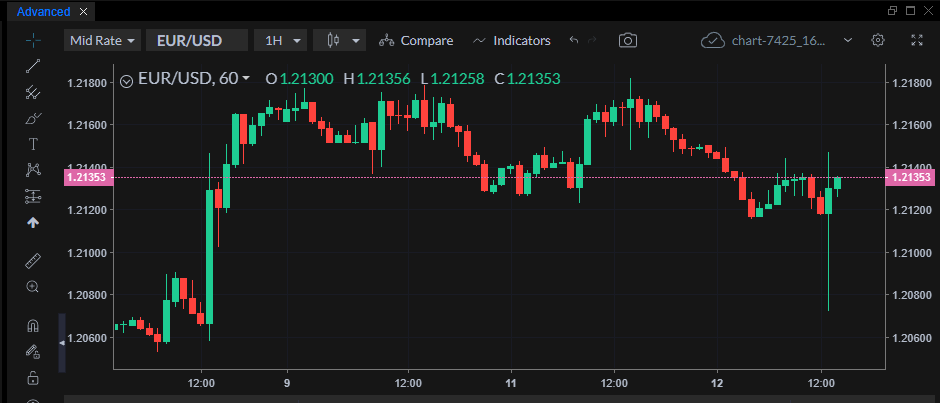This screenshot has height=403, width=940.
Task: Open the Indicators list
Action: (511, 40)
